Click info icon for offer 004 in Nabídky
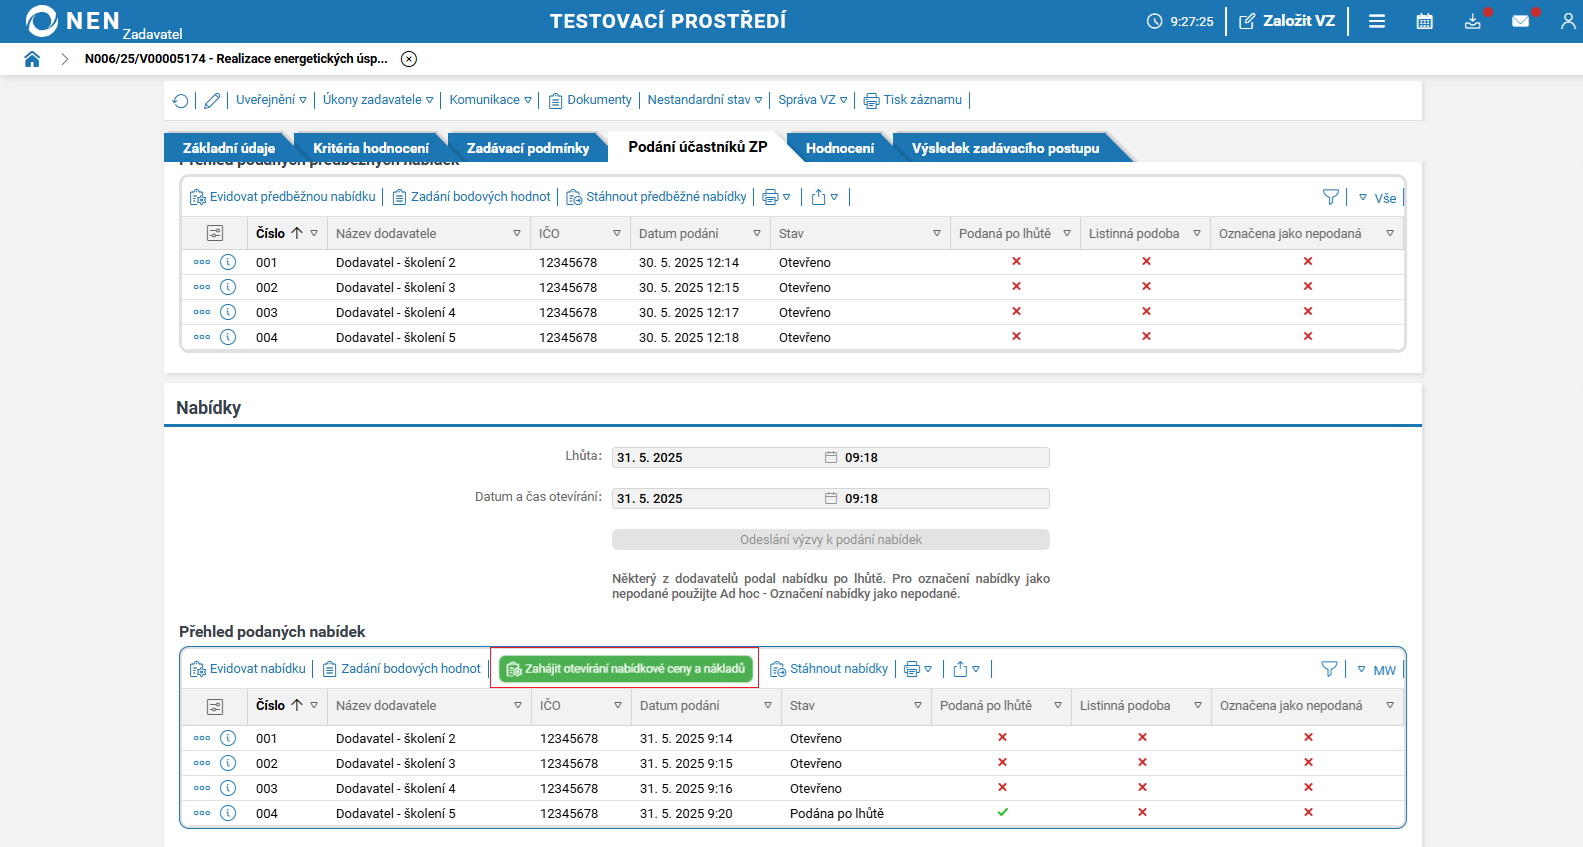1583x847 pixels. click(x=228, y=813)
